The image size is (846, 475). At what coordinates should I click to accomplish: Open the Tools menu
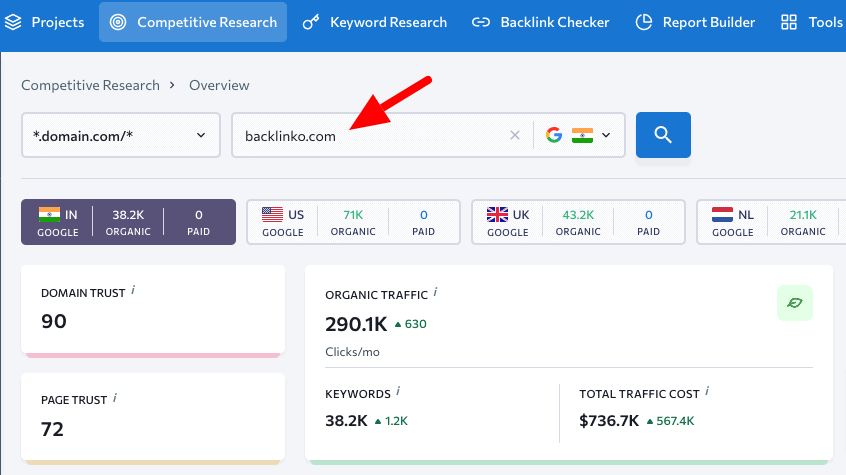811,22
